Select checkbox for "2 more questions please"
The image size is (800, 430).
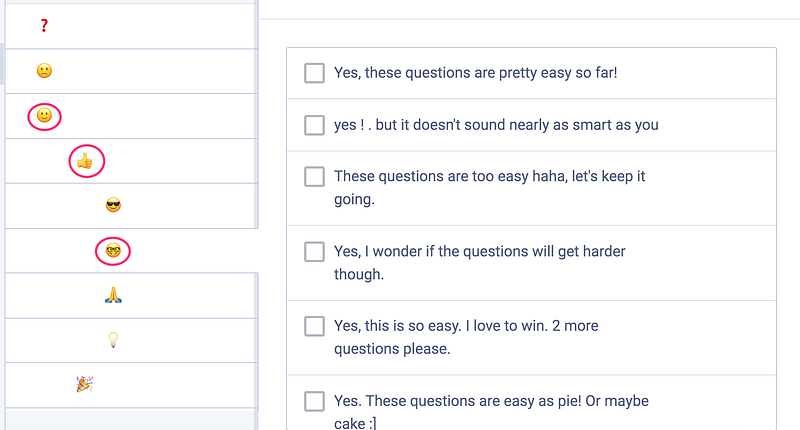(x=314, y=326)
